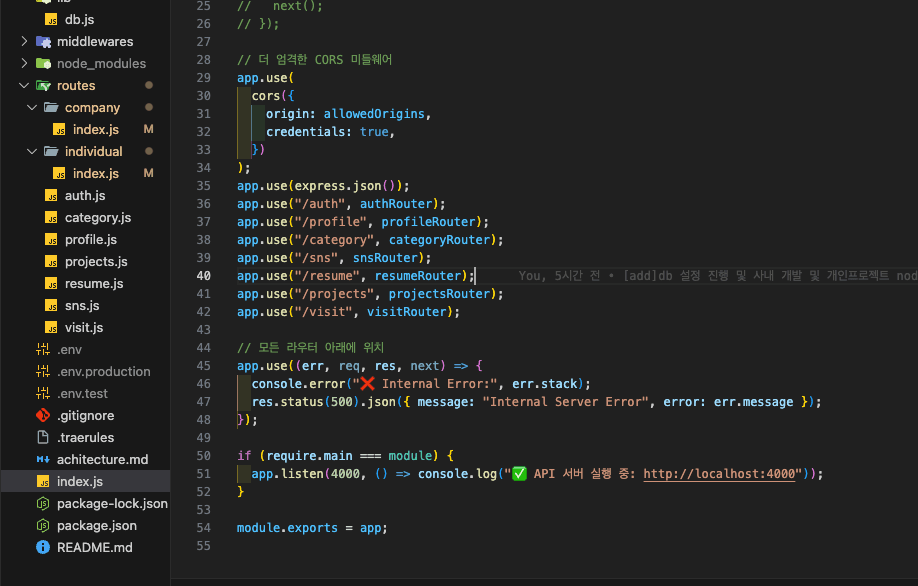Collapse the company folder chevron

32,108
